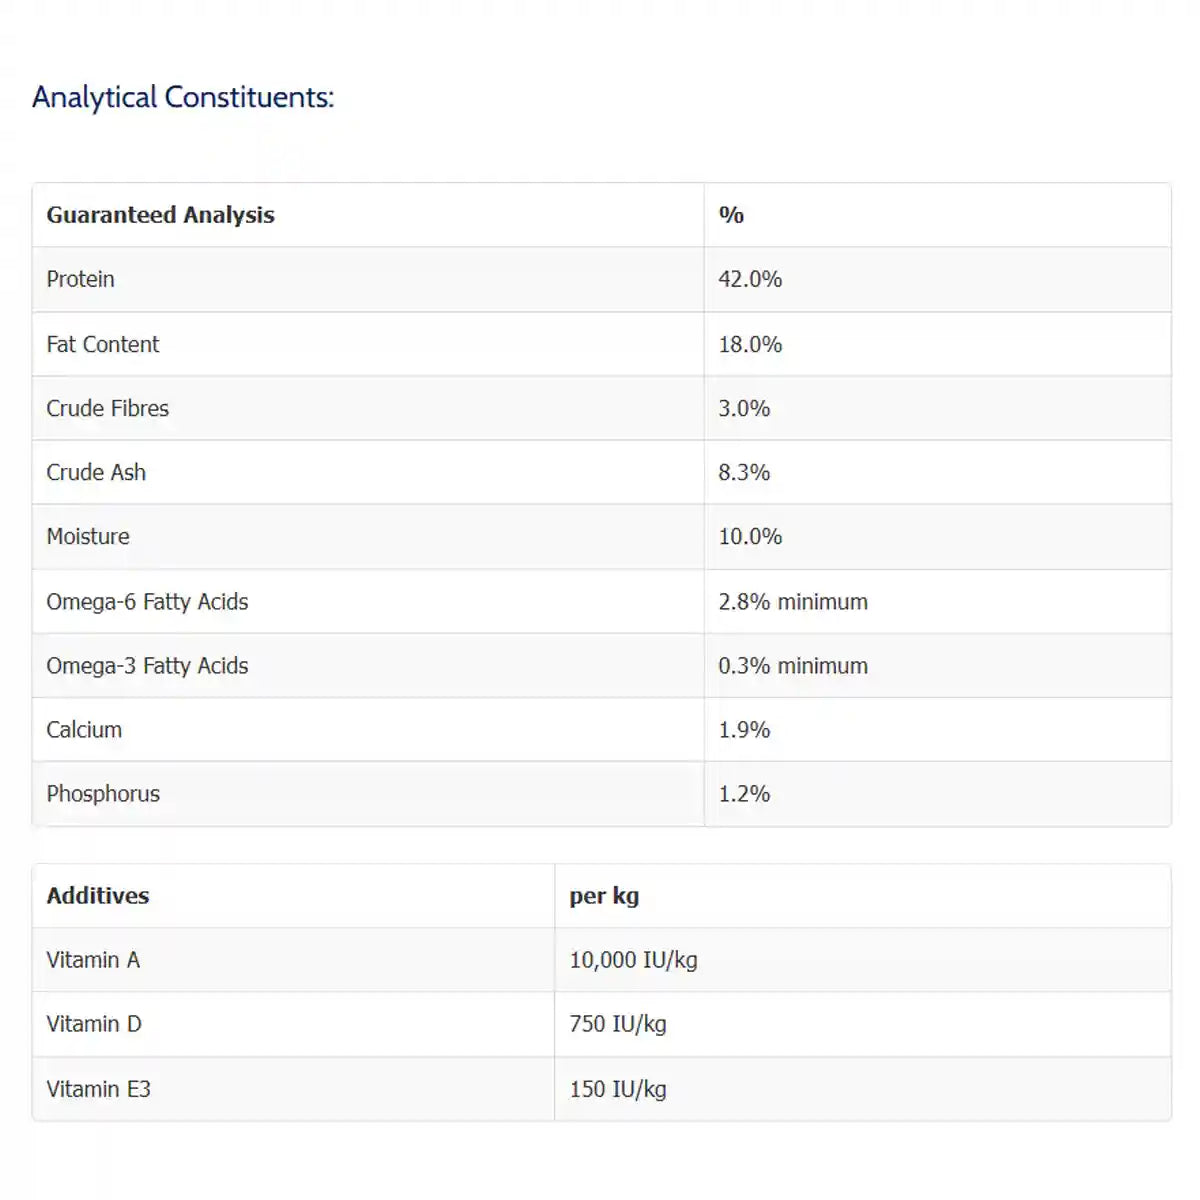Click the Omega-3 Fatty Acids label

click(147, 665)
